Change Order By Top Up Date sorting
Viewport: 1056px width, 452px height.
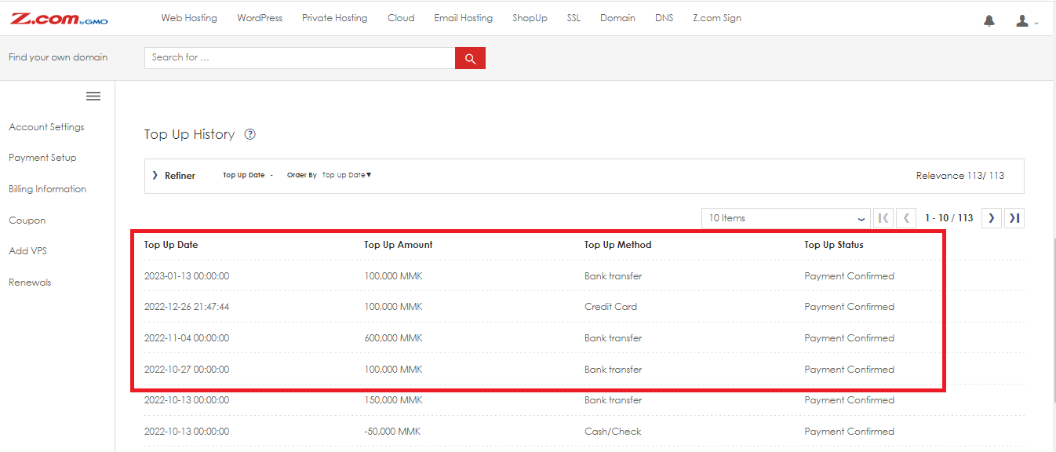click(x=346, y=175)
